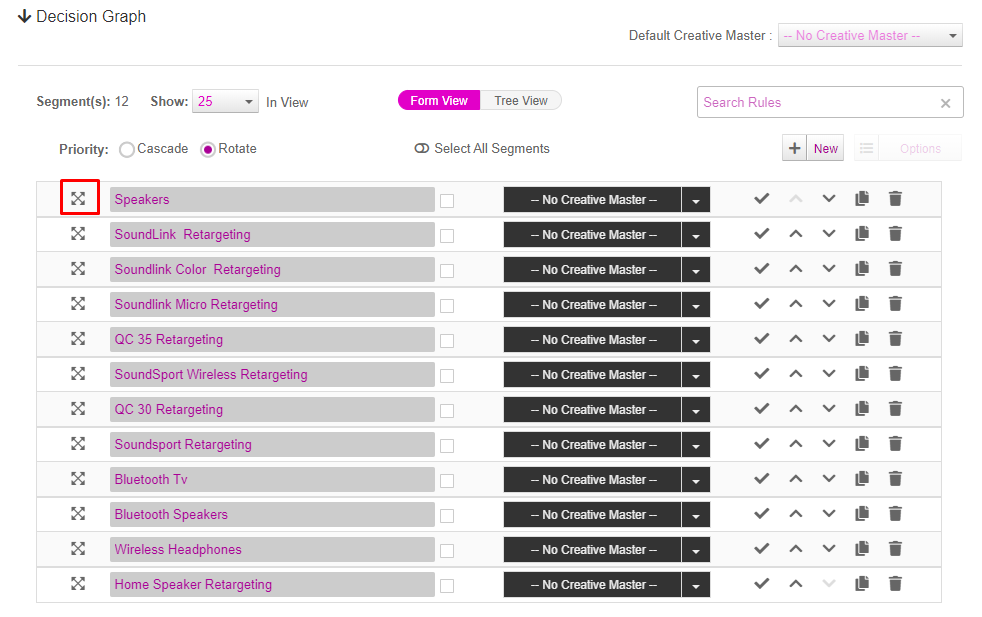Switch to Tree View

pyautogui.click(x=521, y=101)
